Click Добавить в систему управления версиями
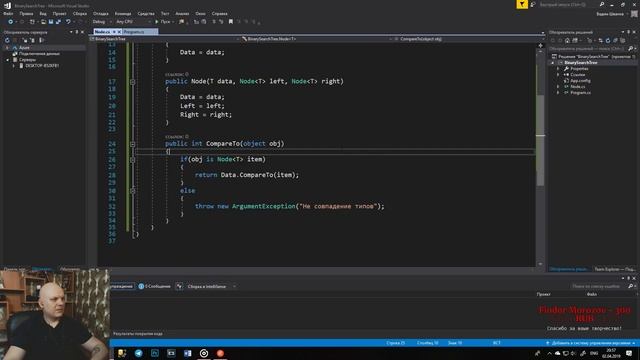 point(591,343)
